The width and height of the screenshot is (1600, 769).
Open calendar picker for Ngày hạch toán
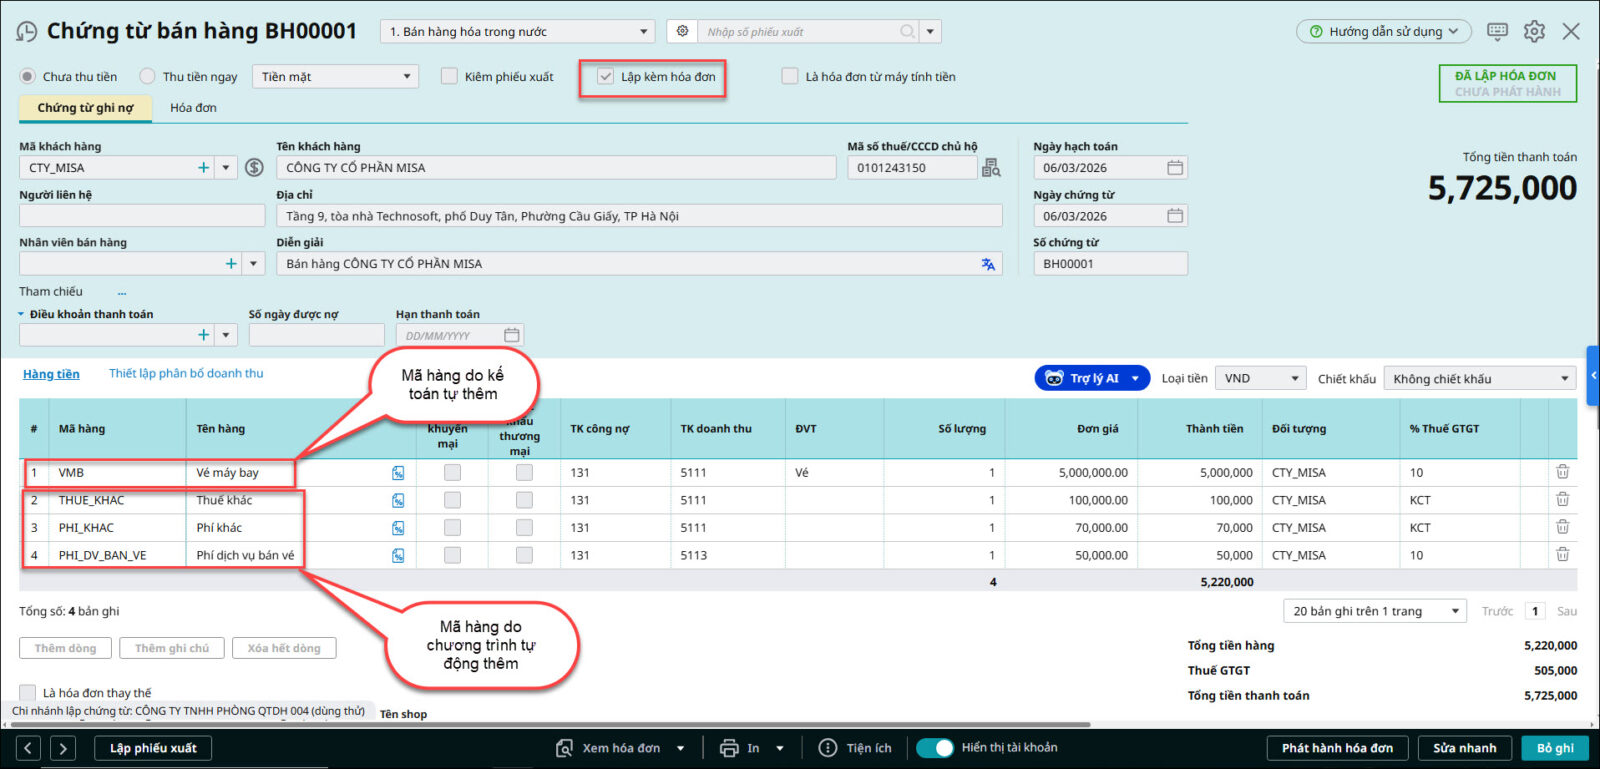(x=1175, y=168)
